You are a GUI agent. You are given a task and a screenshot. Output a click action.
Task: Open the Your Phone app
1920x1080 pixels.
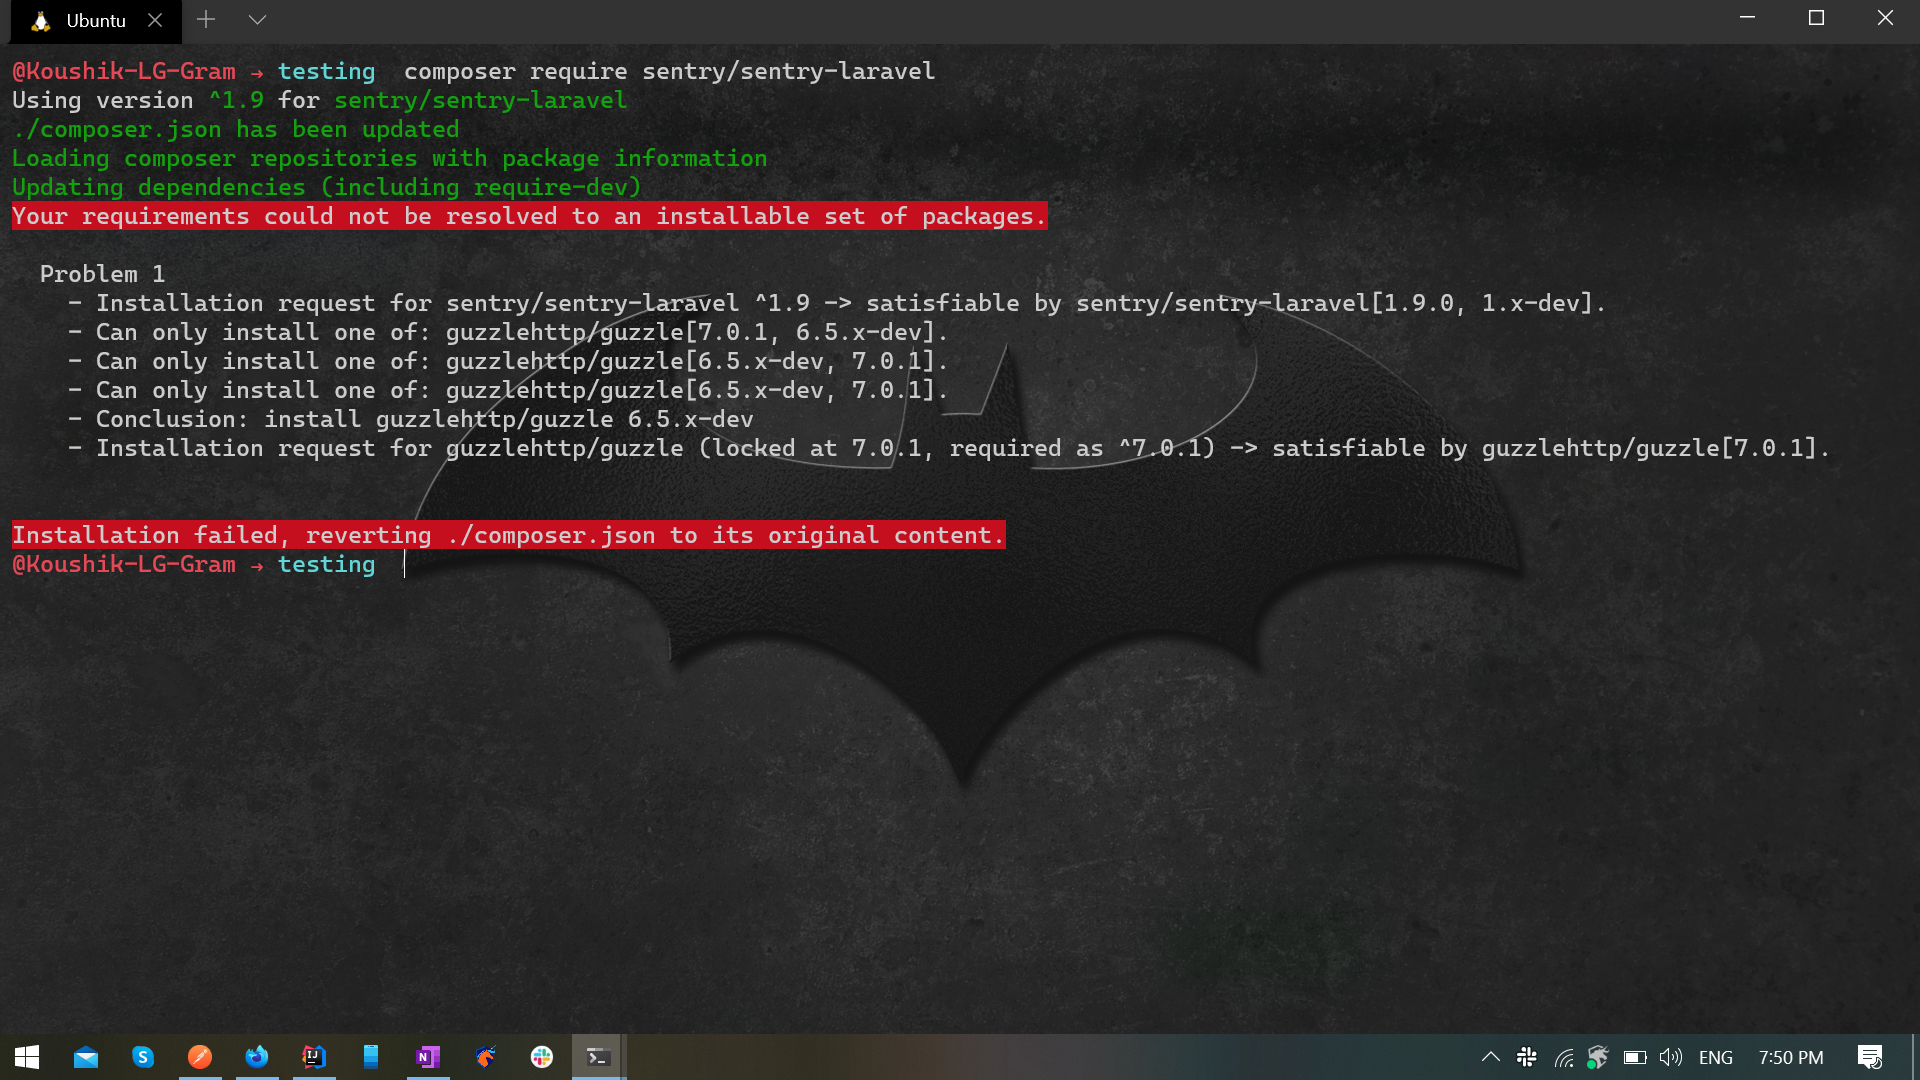(371, 1057)
